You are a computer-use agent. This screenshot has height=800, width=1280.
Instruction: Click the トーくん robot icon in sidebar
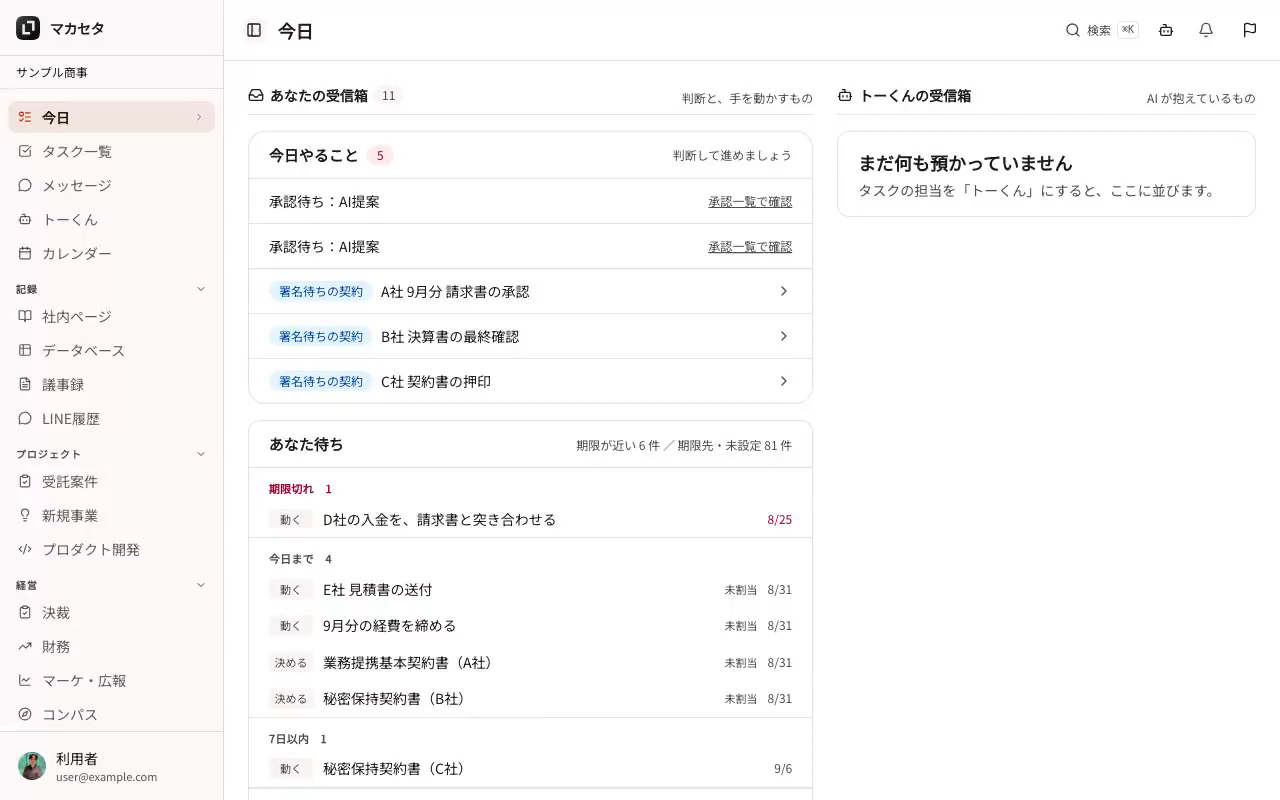point(25,219)
